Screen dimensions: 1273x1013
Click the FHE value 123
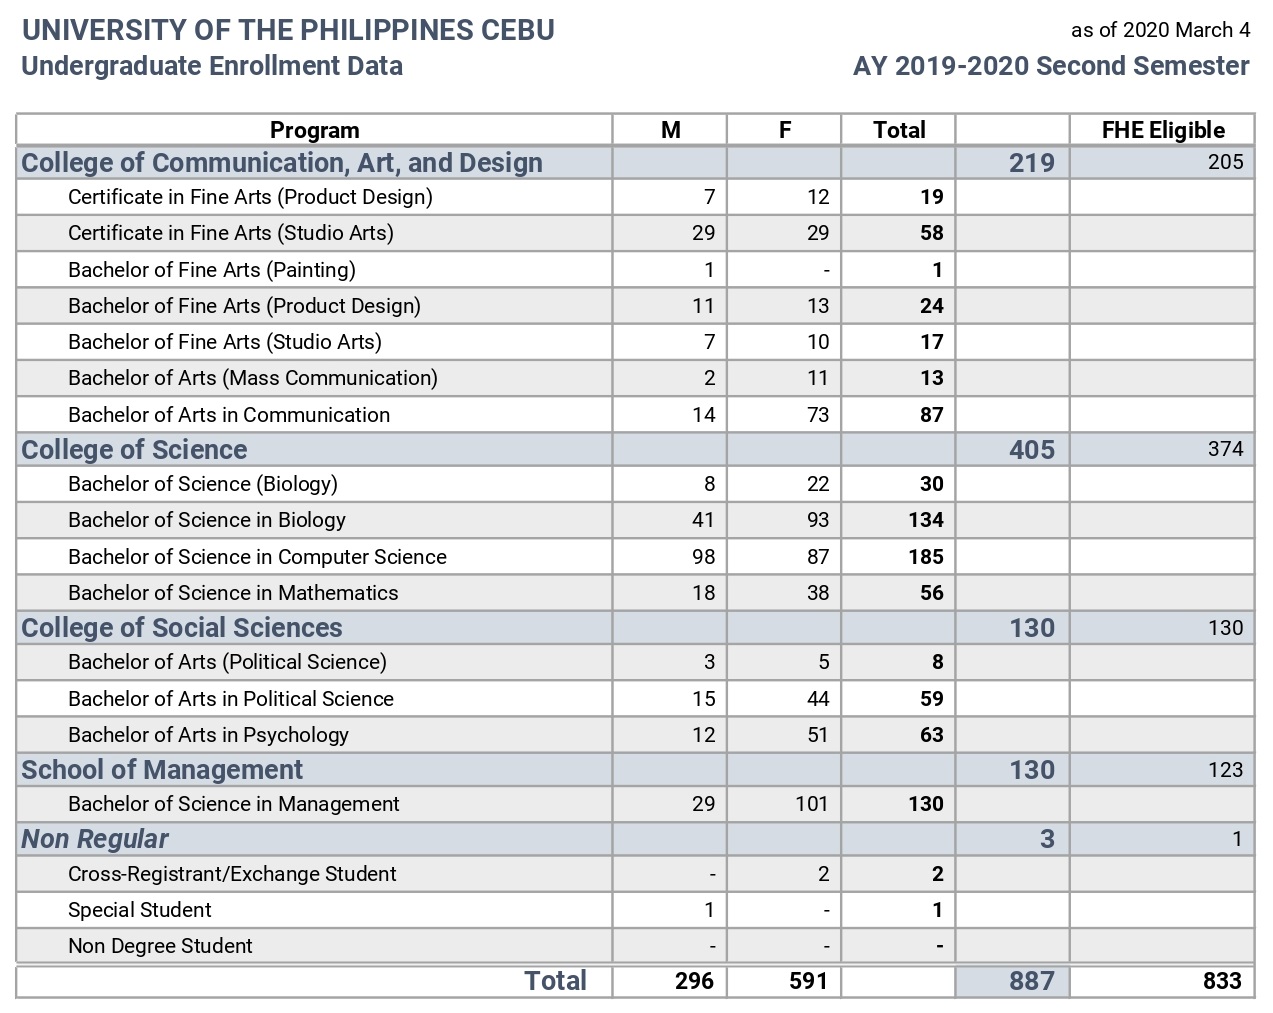pos(1225,770)
